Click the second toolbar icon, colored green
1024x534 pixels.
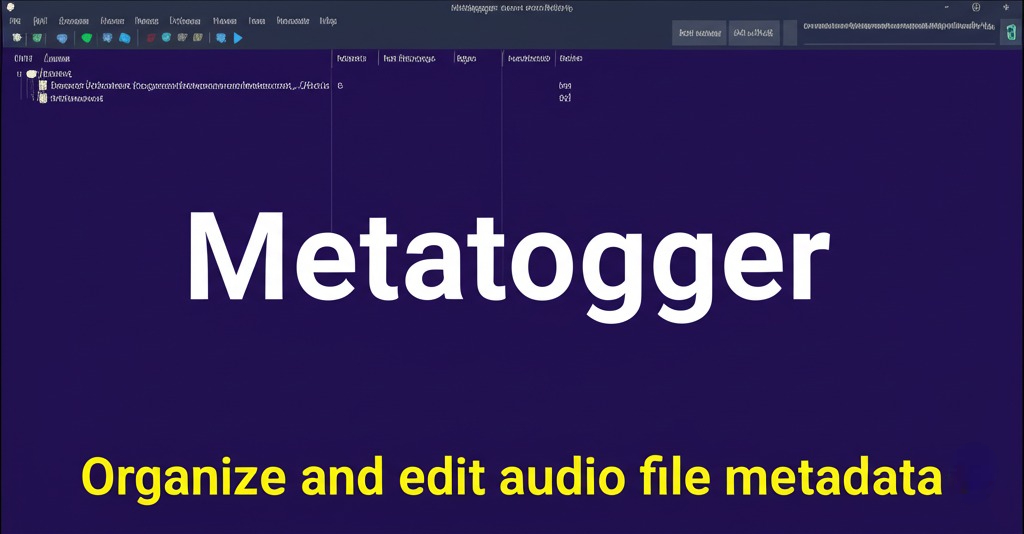[38, 38]
